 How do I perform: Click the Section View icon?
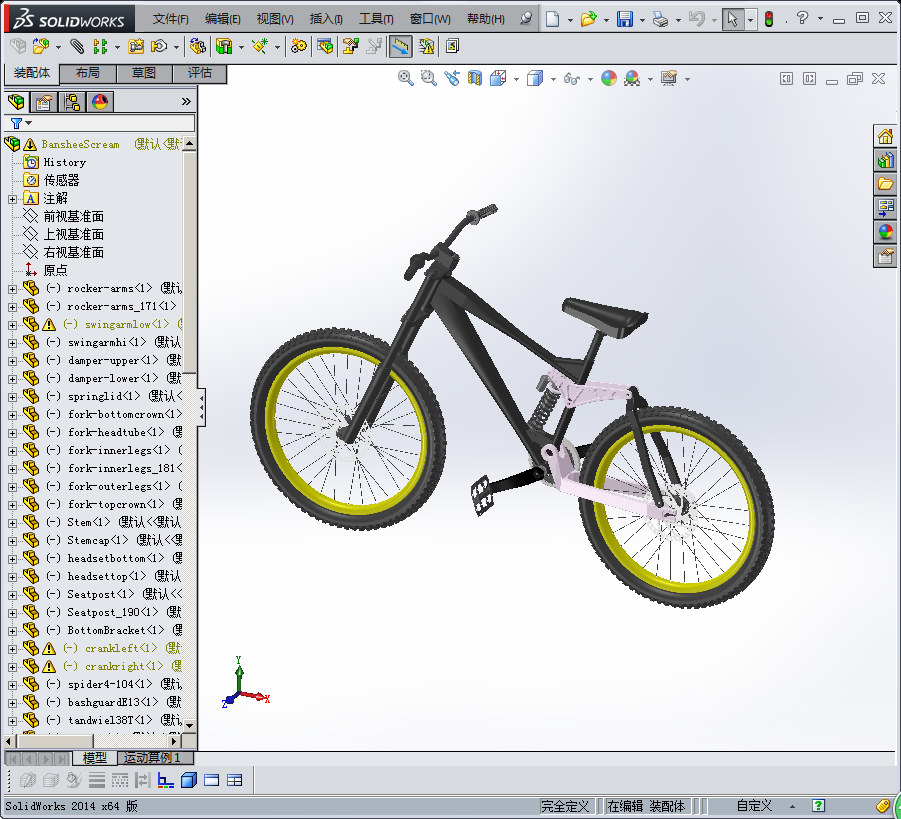pos(475,78)
